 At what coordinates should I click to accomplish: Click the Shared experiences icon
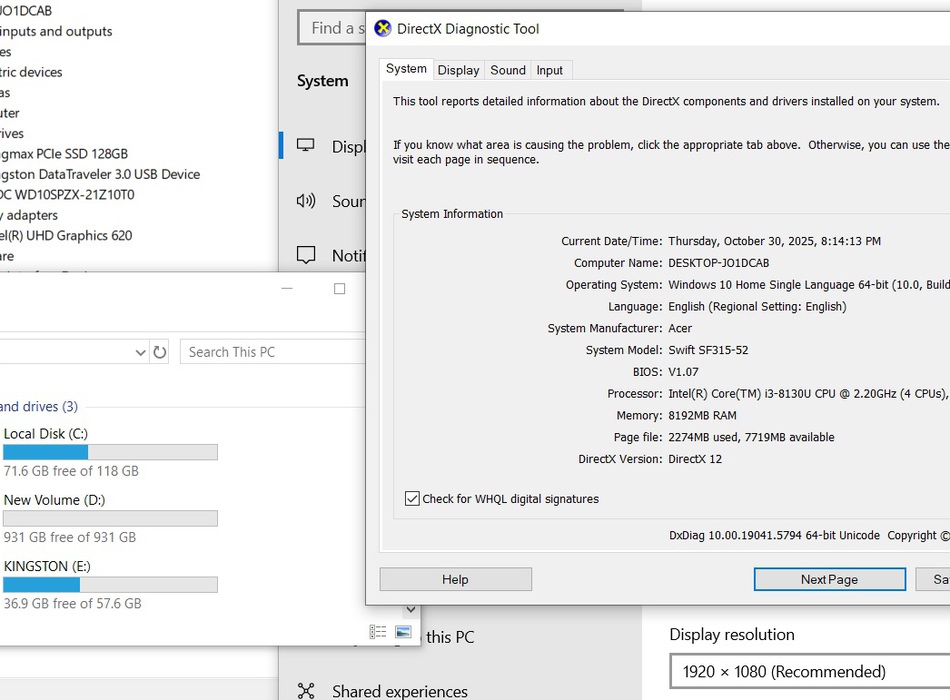coord(306,691)
